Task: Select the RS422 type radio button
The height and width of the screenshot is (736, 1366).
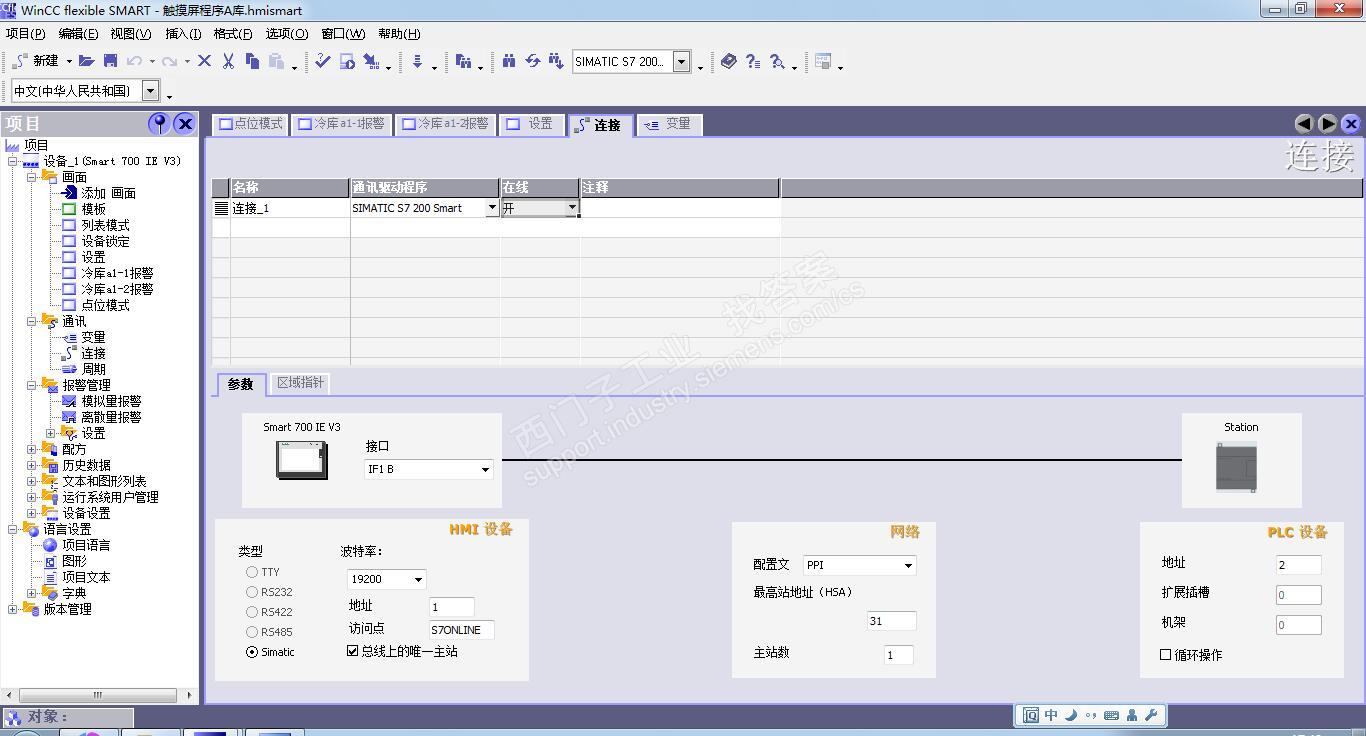Action: tap(252, 612)
